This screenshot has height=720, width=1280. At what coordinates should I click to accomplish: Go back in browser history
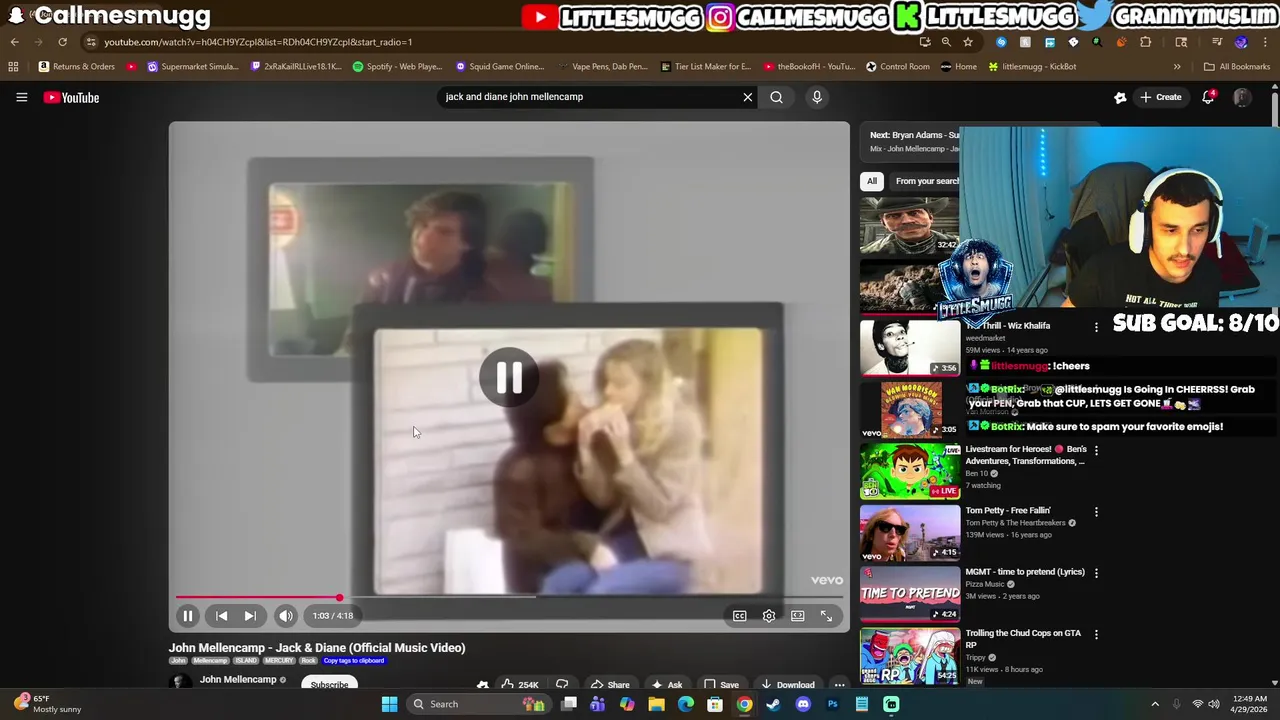pyautogui.click(x=15, y=42)
